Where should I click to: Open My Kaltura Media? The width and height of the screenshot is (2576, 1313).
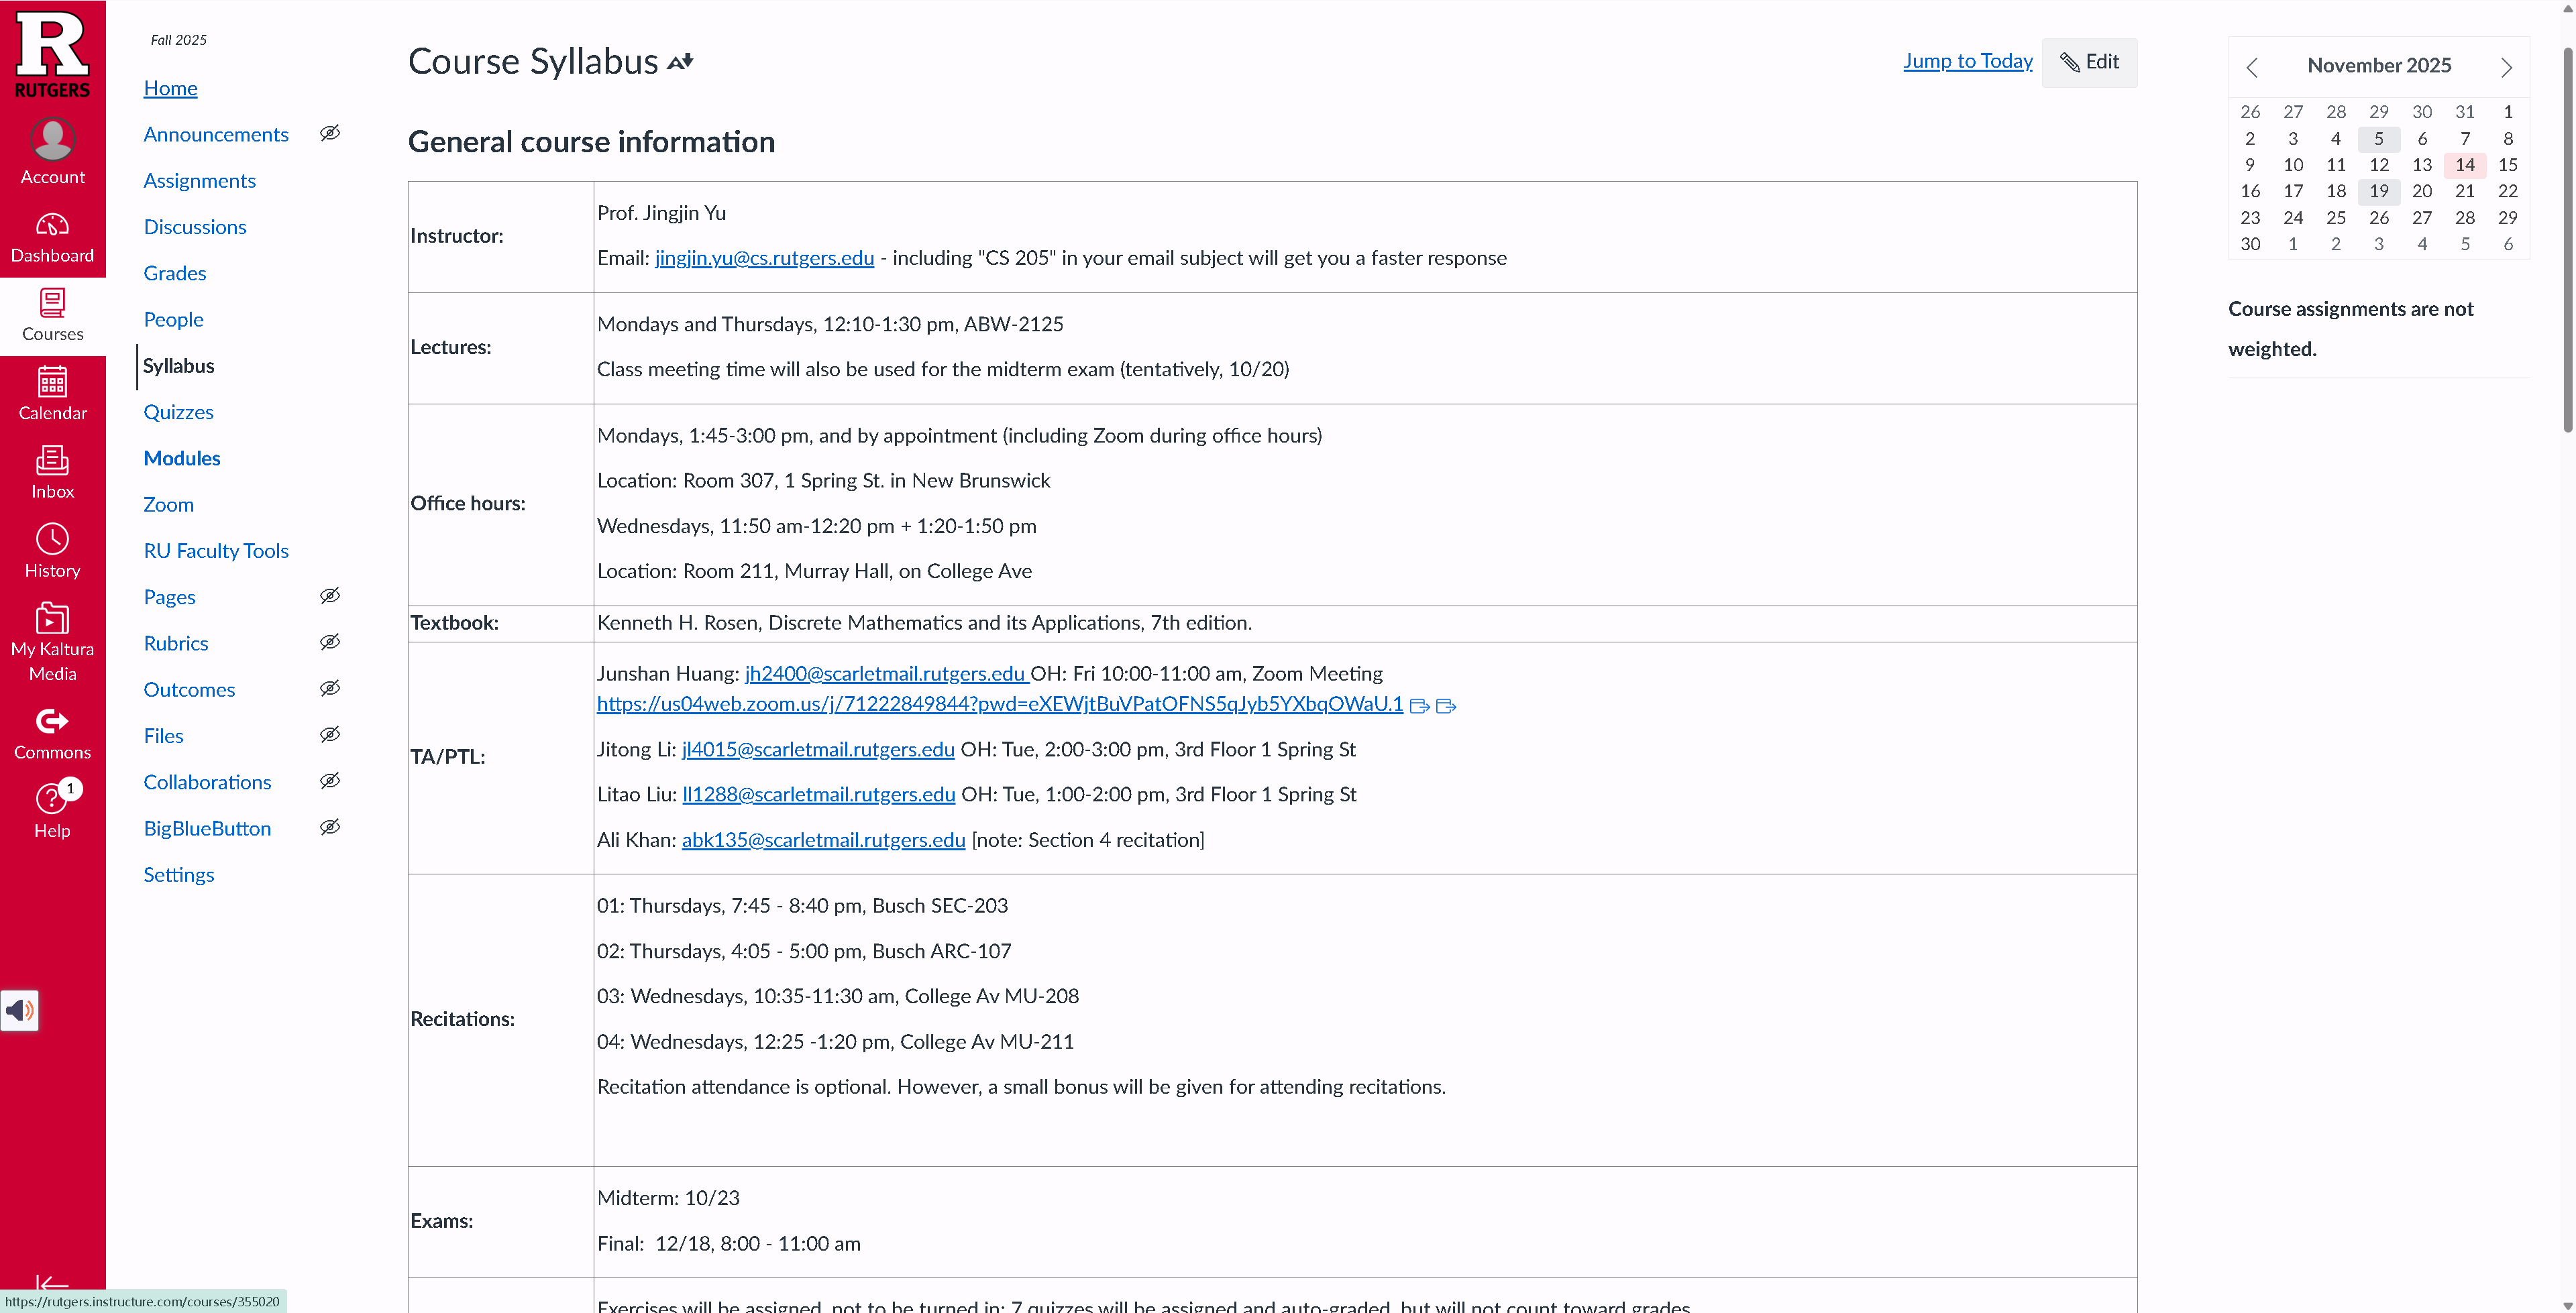[x=52, y=642]
